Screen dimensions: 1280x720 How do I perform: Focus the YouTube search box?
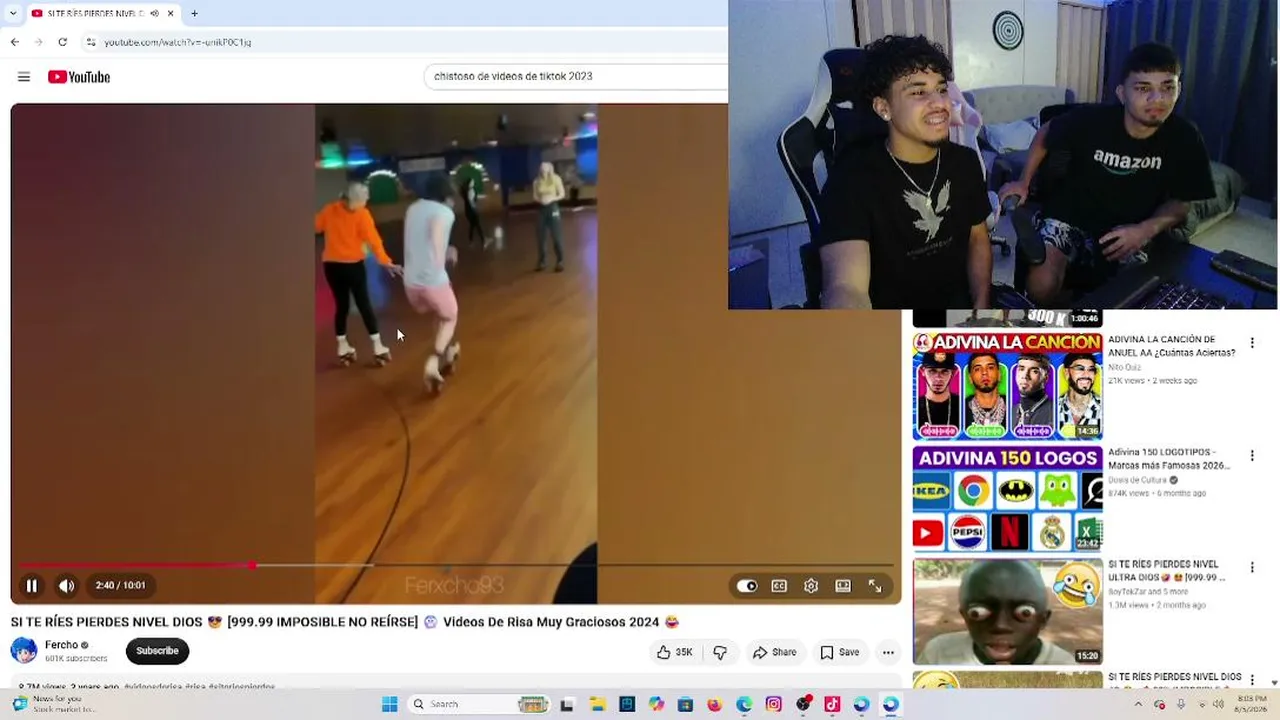[x=576, y=76]
